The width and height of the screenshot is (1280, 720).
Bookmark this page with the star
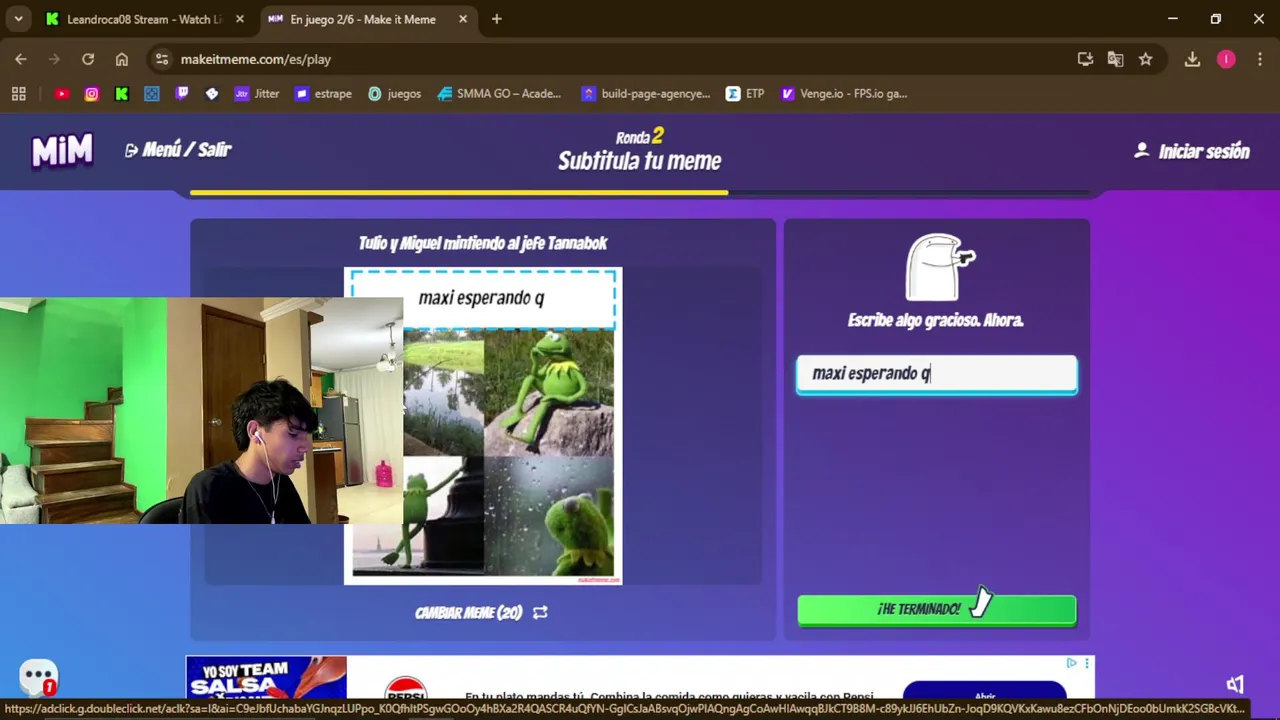pos(1146,59)
